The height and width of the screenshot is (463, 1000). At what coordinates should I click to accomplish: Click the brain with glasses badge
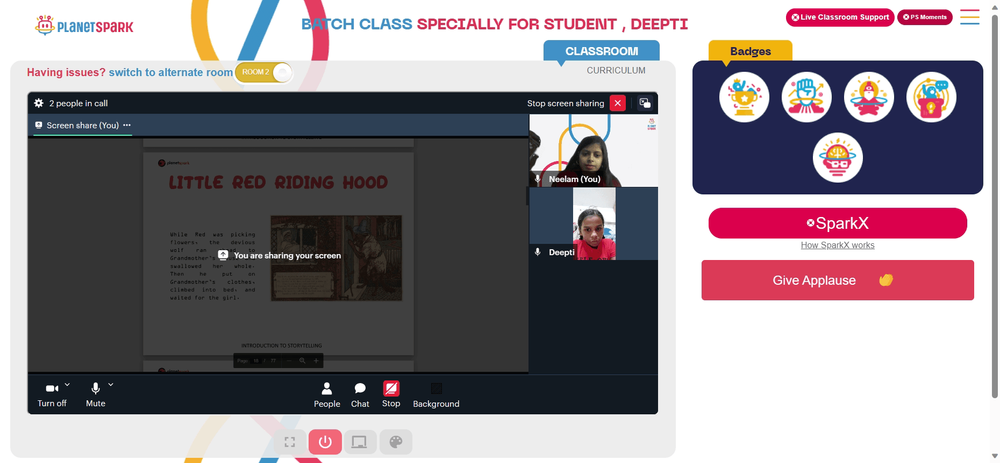(838, 158)
